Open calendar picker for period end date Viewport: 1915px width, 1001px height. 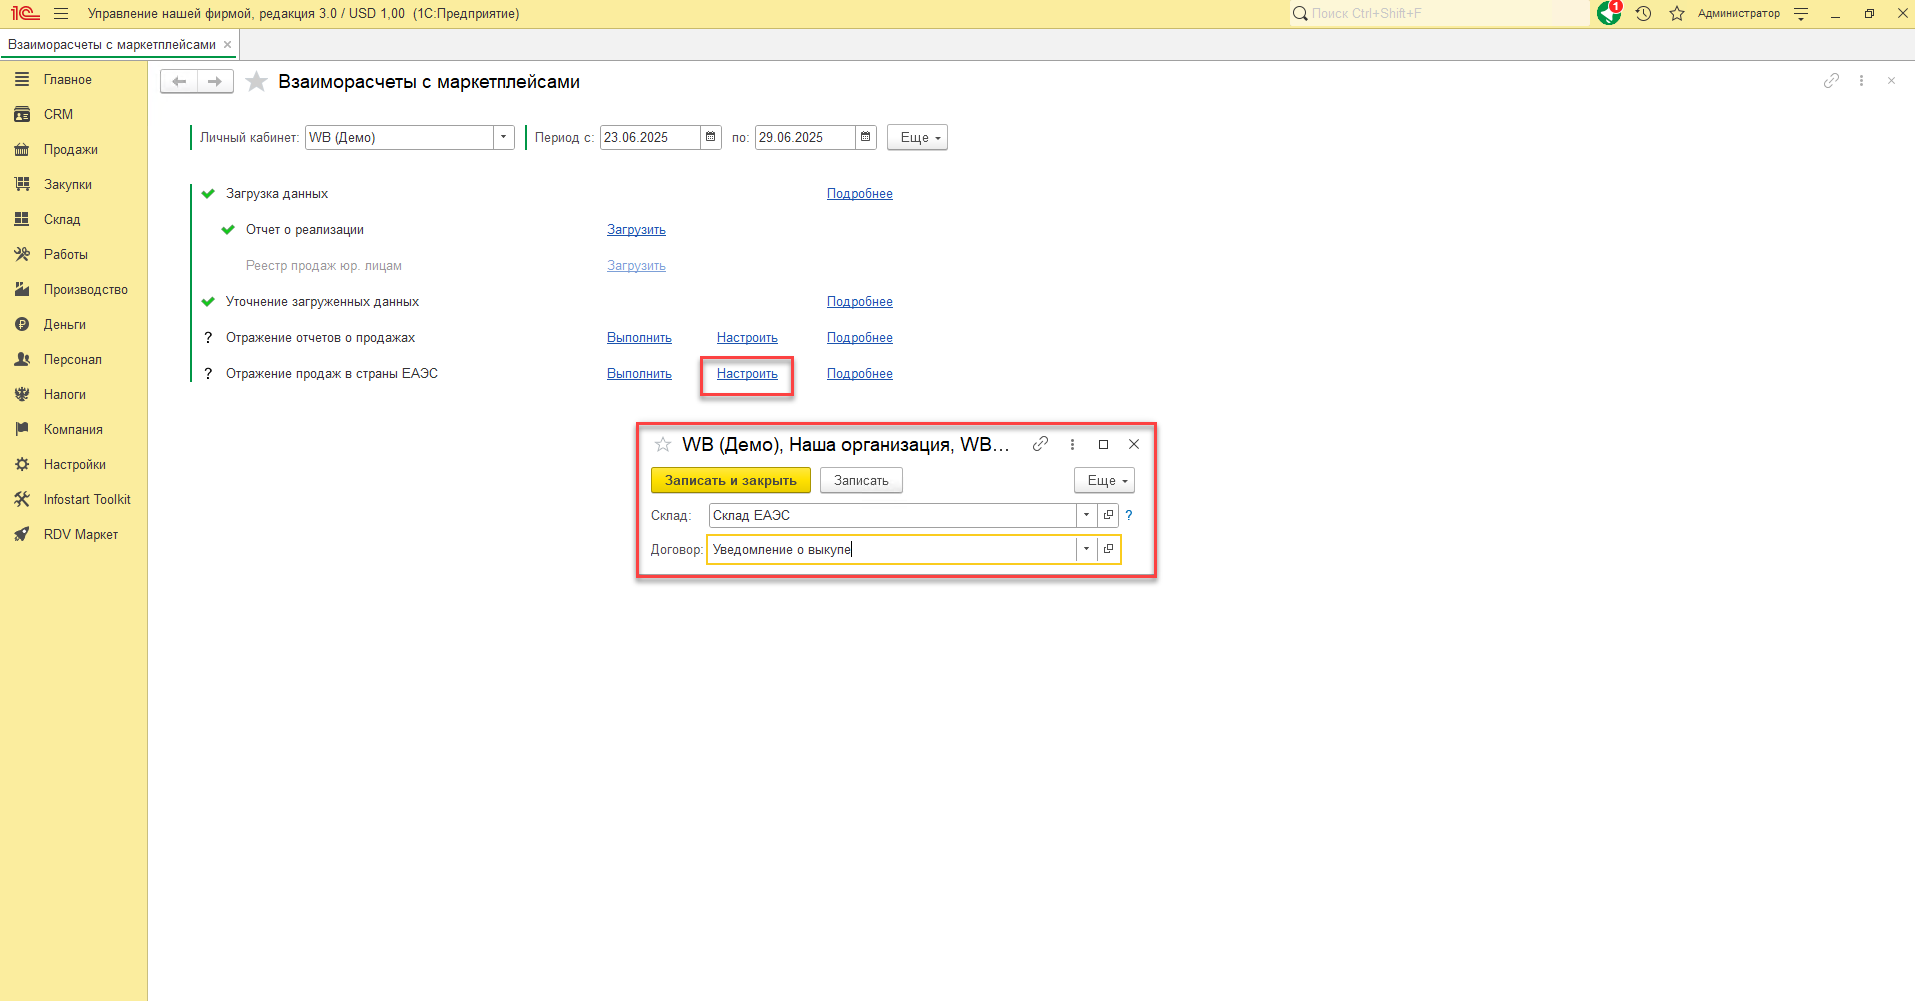[866, 137]
